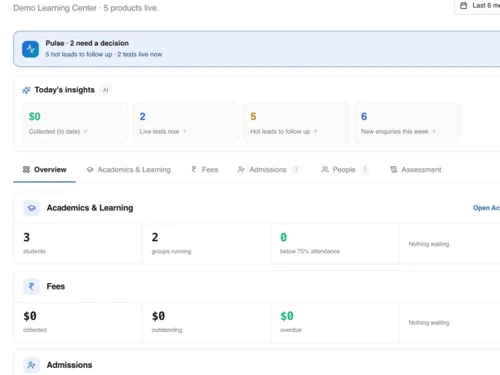Image resolution: width=500 pixels, height=375 pixels.
Task: Click the person-plus icon in Admissions tab
Action: pos(241,169)
